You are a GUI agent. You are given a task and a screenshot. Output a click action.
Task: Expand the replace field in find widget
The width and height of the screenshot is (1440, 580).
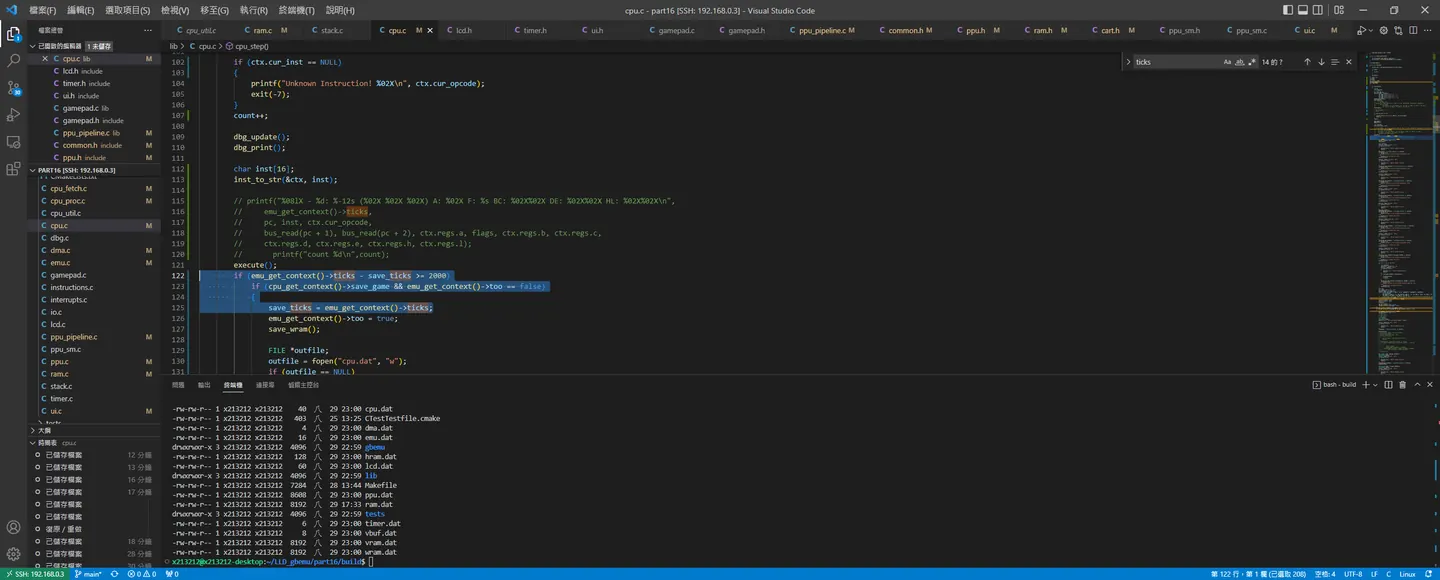tap(1128, 62)
